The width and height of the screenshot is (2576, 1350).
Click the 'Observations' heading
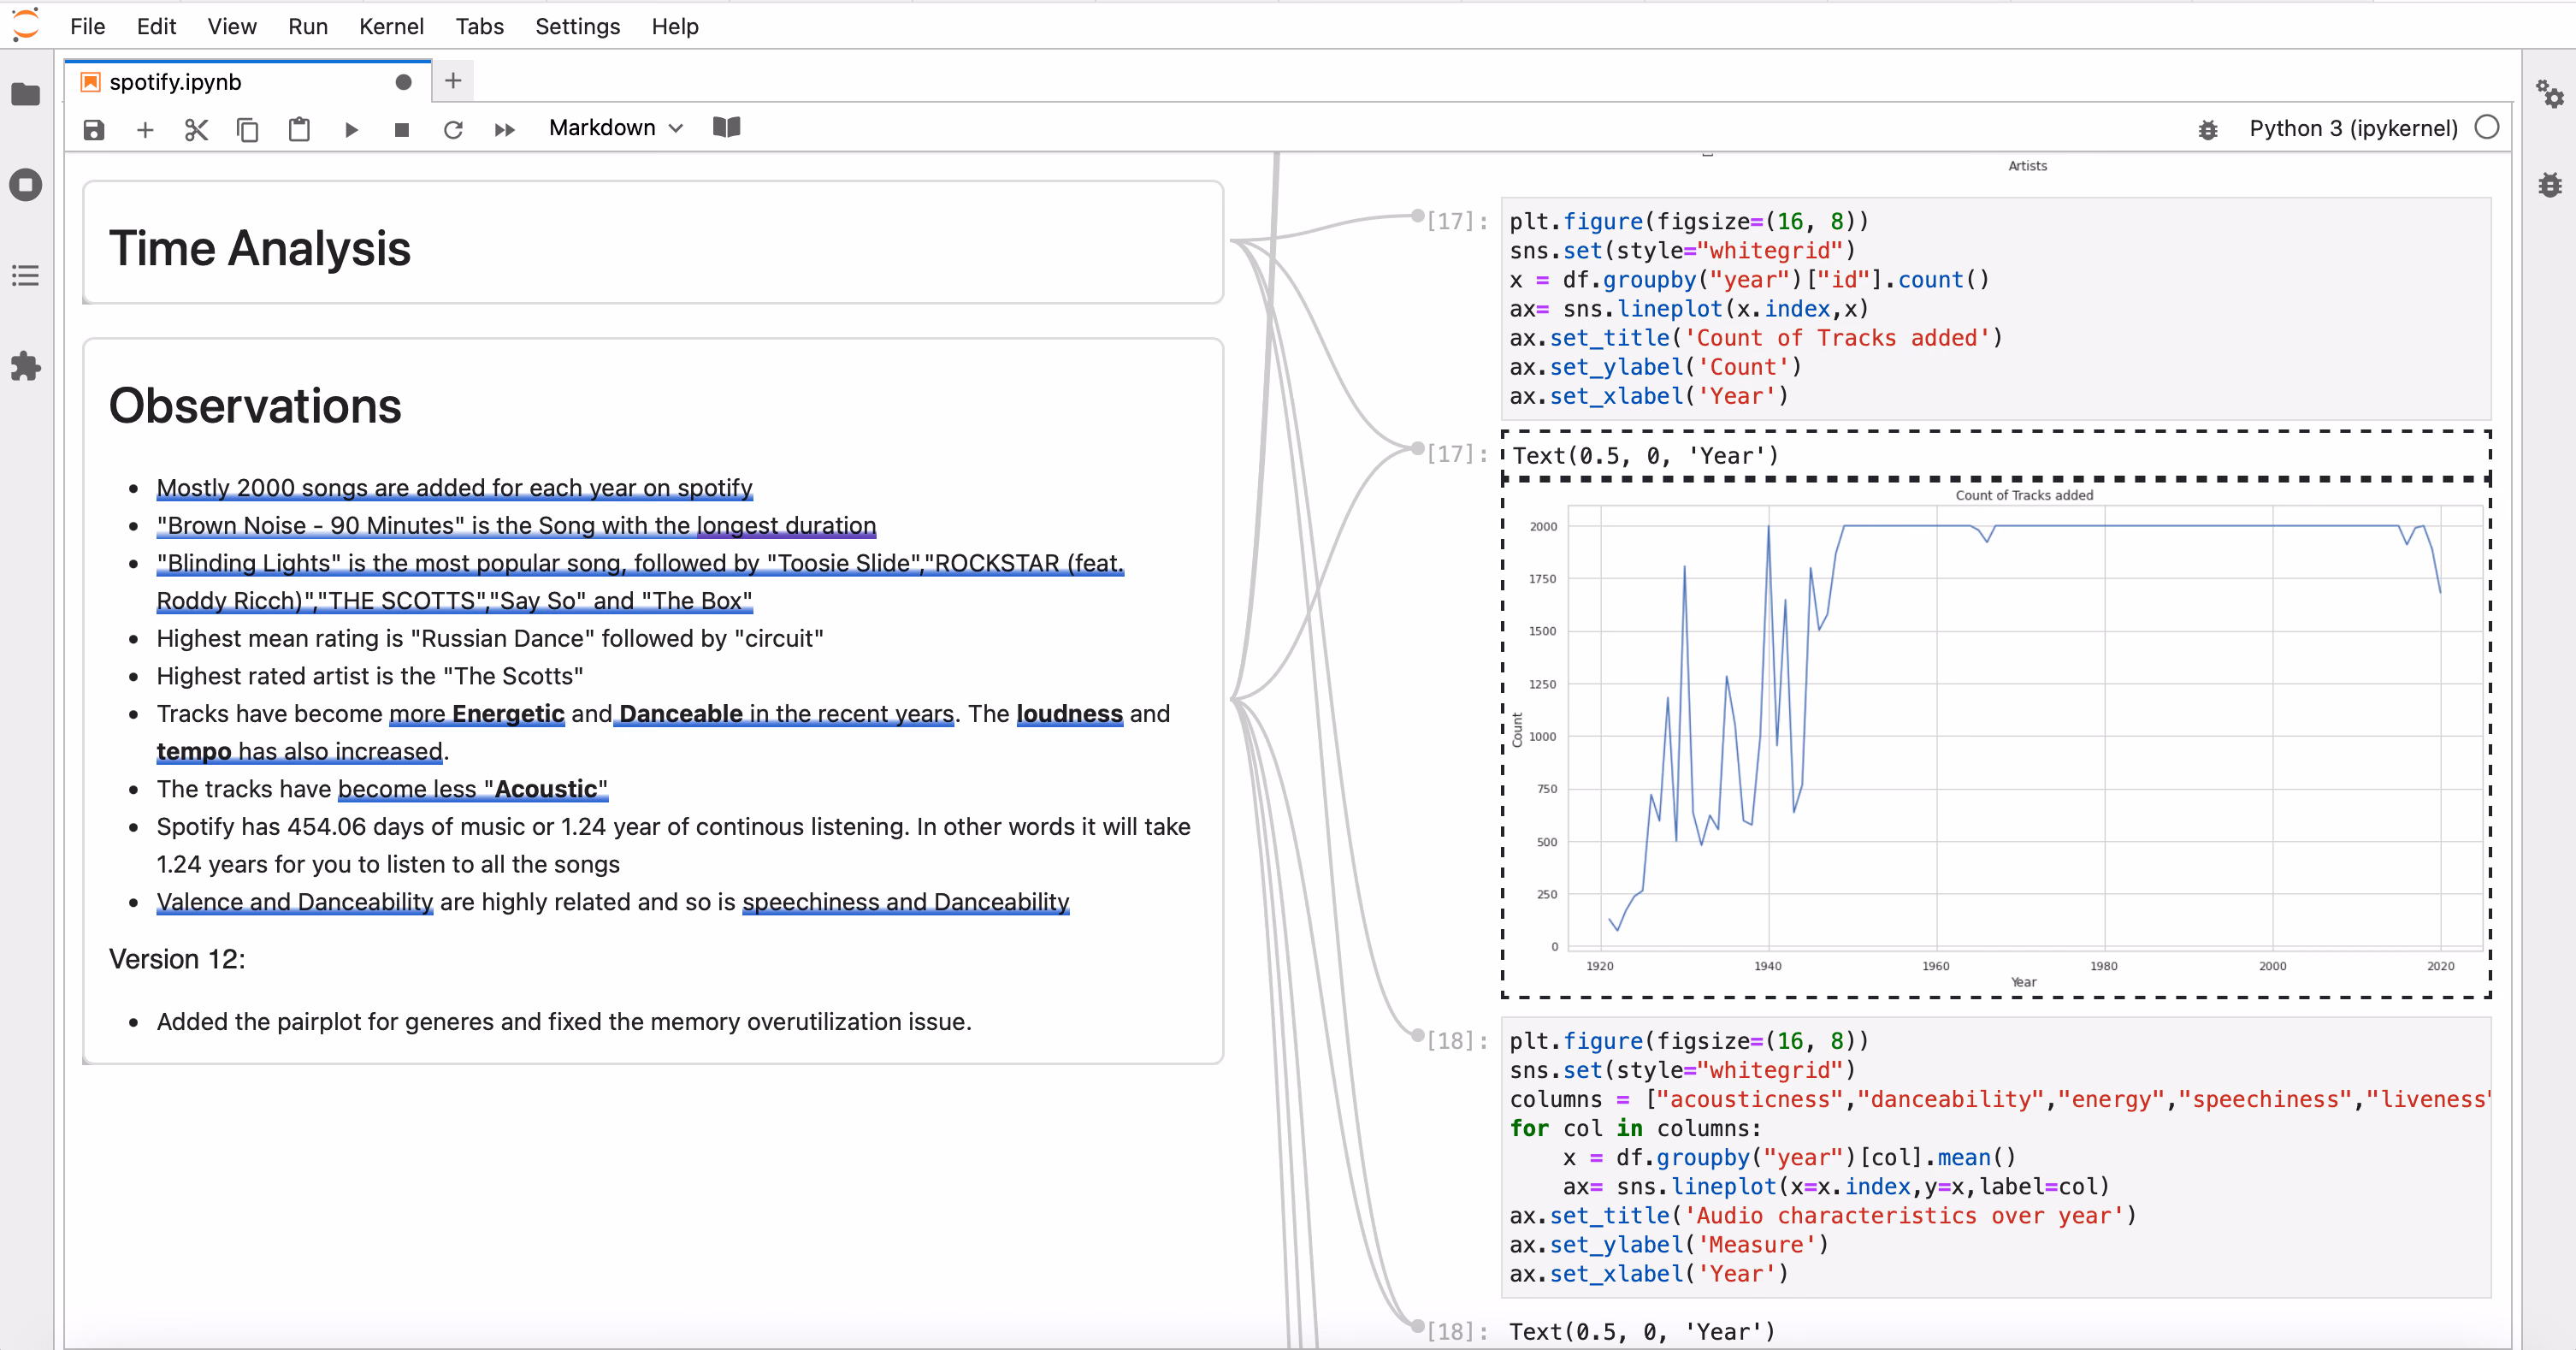pyautogui.click(x=255, y=406)
